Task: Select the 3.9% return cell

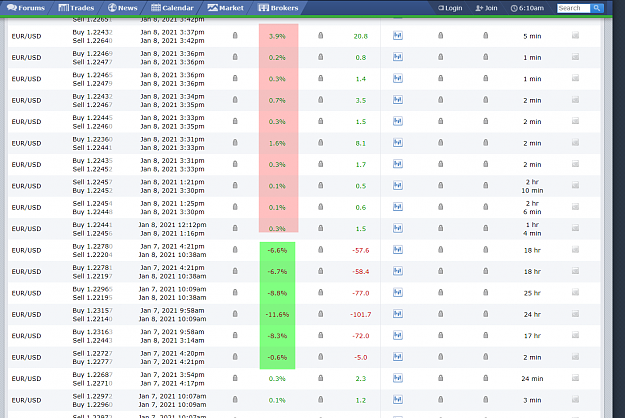Action: pyautogui.click(x=277, y=36)
